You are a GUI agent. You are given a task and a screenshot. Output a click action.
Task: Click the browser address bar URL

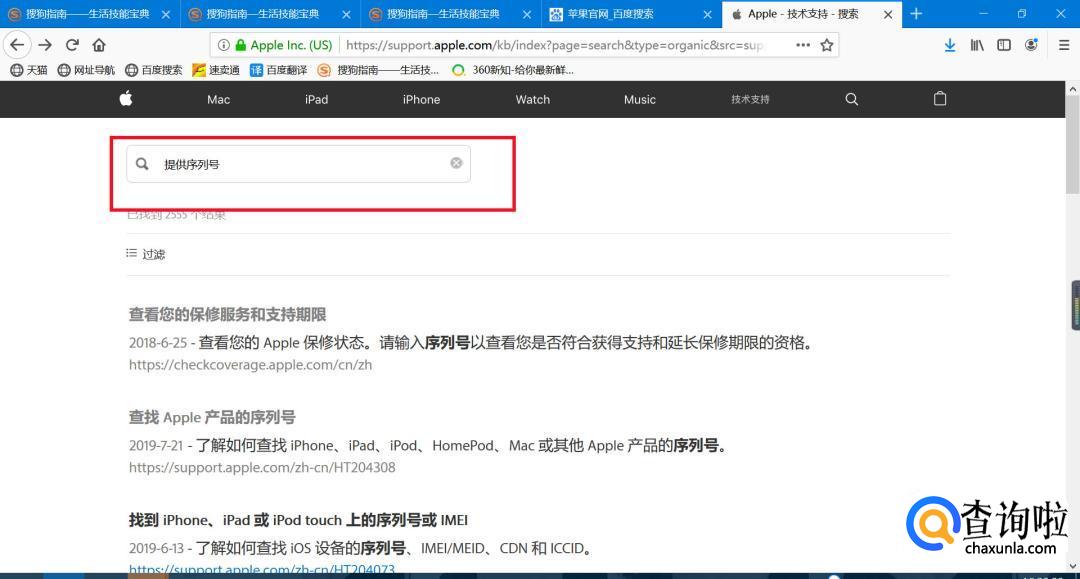click(x=554, y=45)
